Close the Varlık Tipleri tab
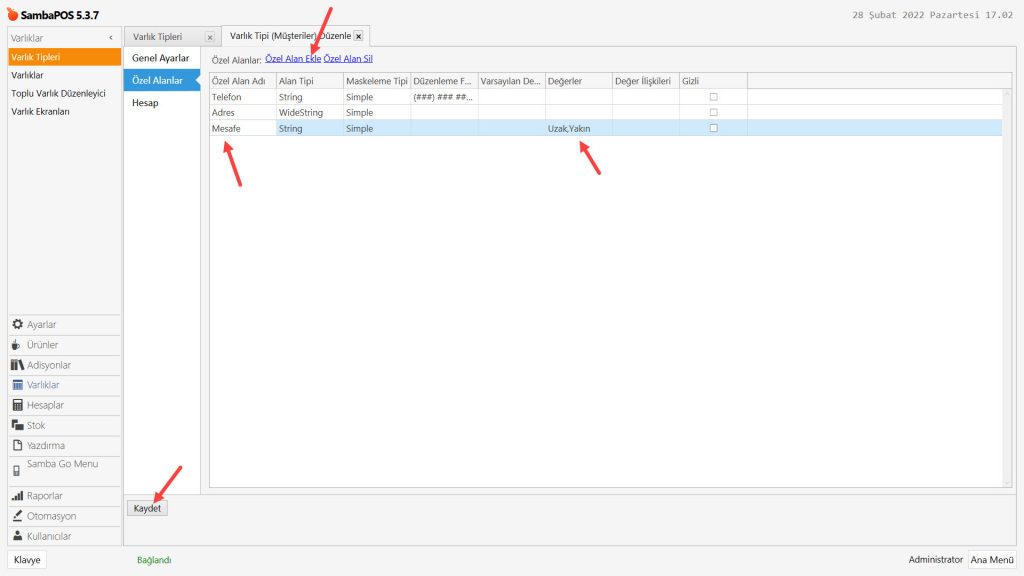Screen dimensions: 1024x576 [x=209, y=37]
